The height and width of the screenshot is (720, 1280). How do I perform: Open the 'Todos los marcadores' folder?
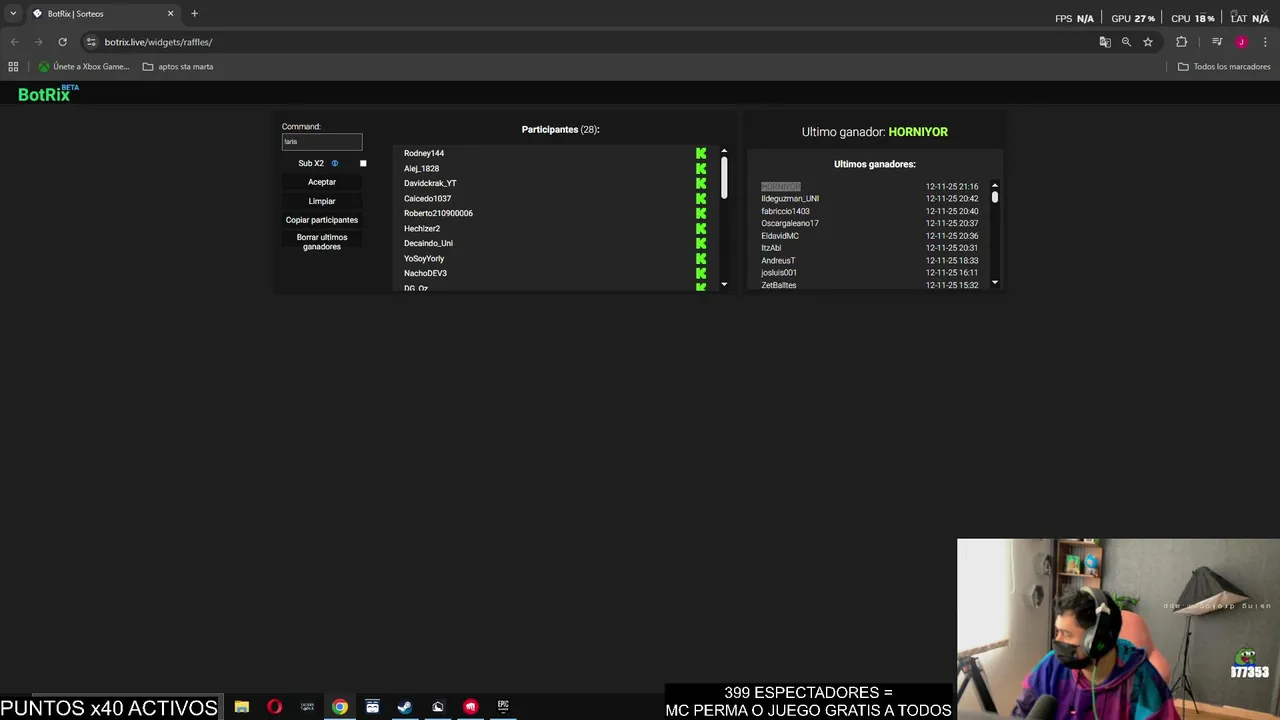1224,67
